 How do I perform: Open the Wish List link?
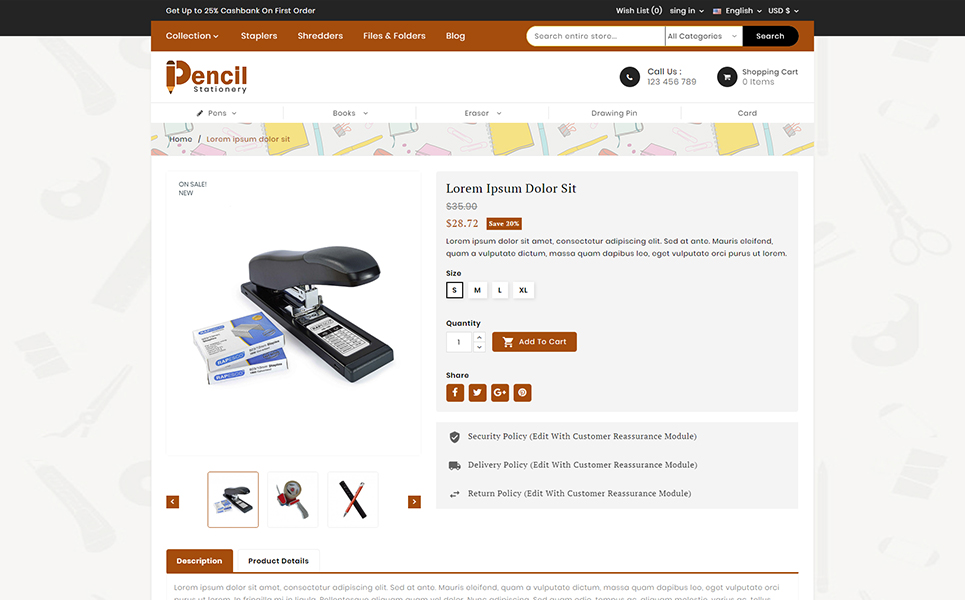click(x=639, y=10)
